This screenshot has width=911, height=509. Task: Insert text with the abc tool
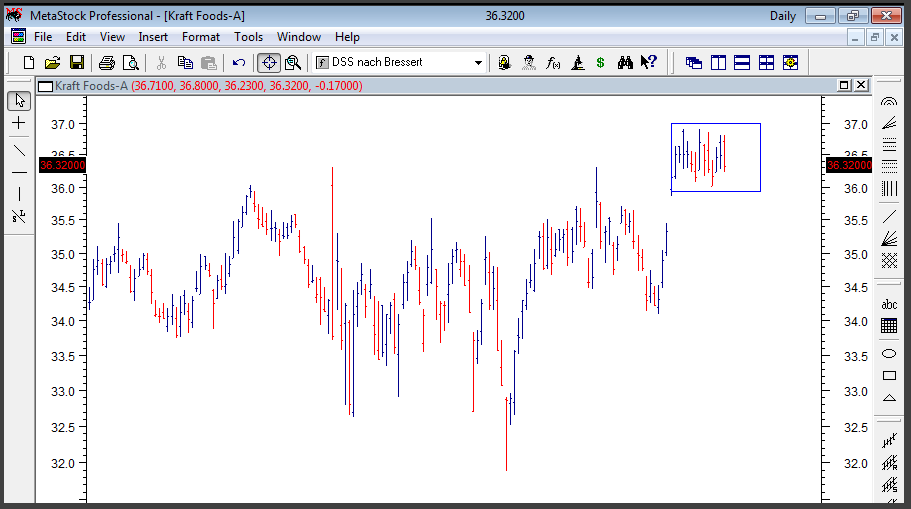click(889, 304)
